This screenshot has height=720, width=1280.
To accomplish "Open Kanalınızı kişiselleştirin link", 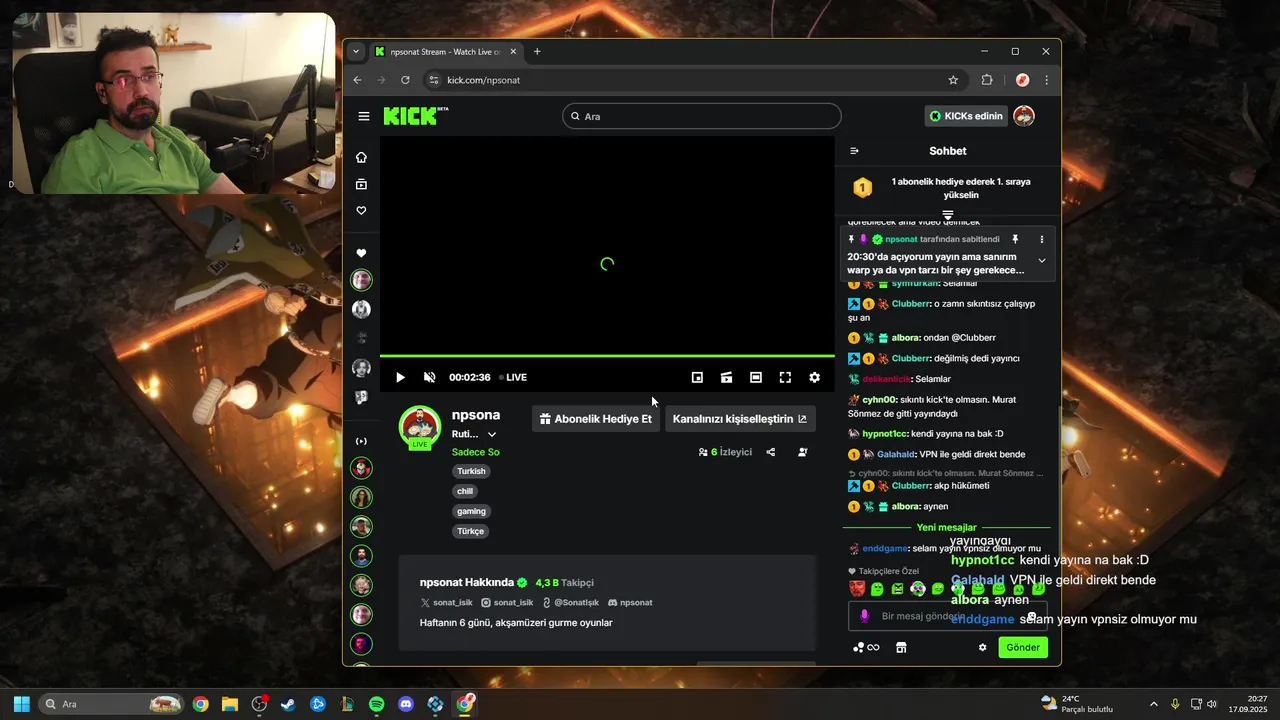I will [740, 419].
